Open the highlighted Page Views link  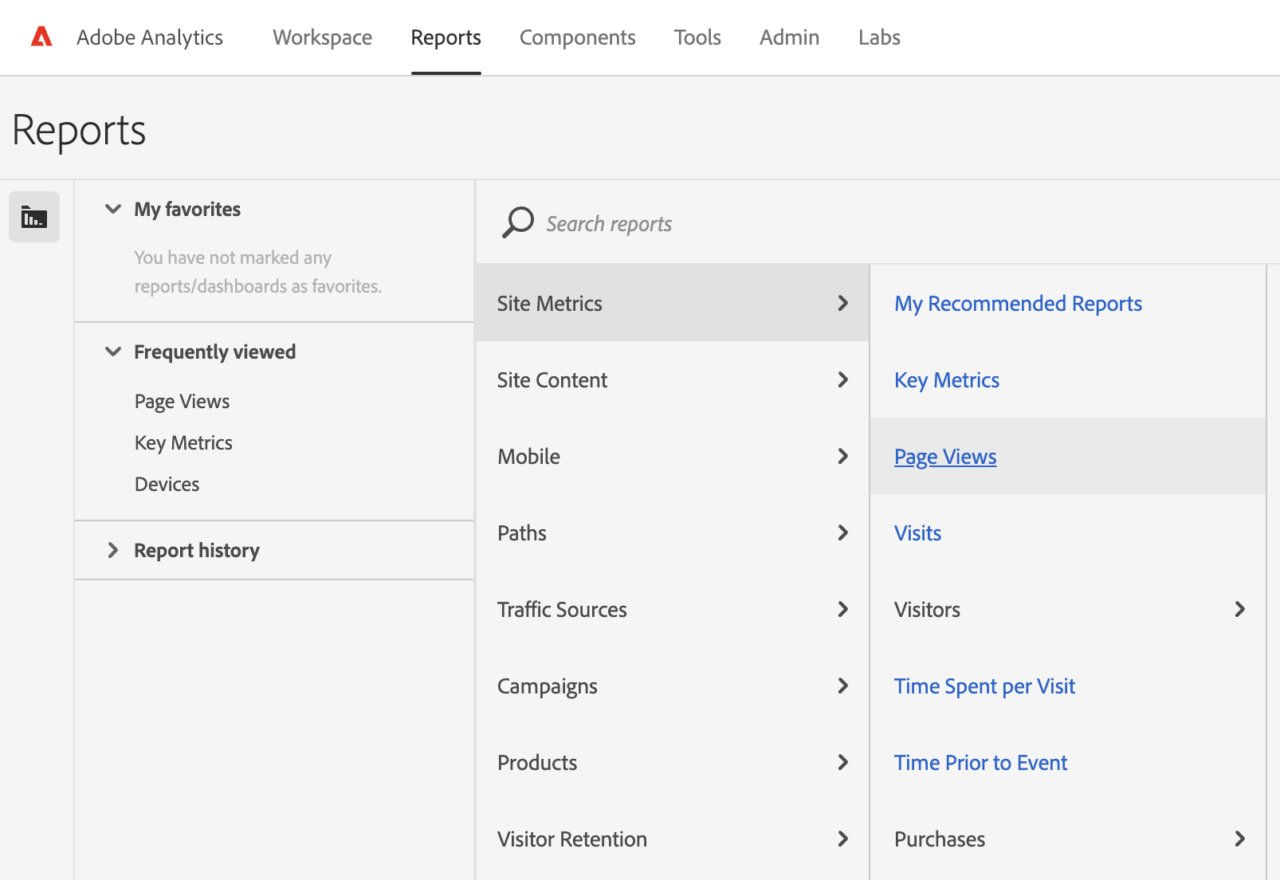(x=945, y=456)
